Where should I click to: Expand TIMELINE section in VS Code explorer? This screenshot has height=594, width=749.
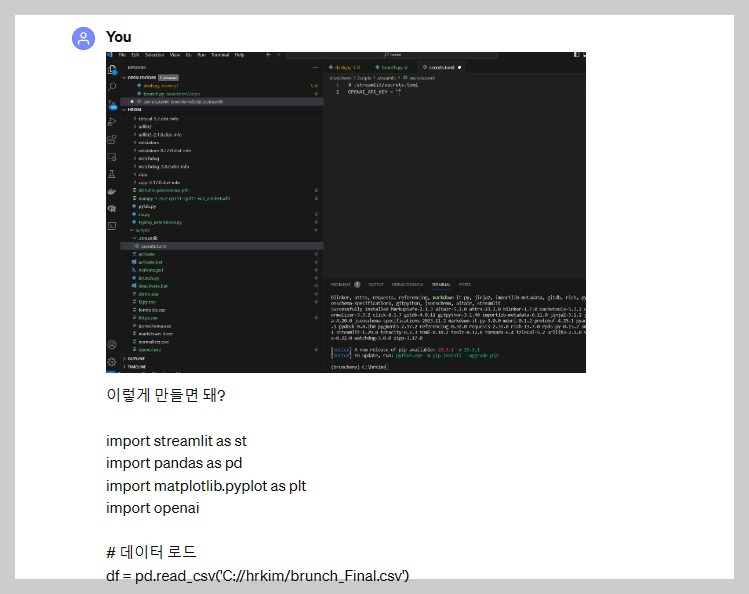pyautogui.click(x=136, y=367)
